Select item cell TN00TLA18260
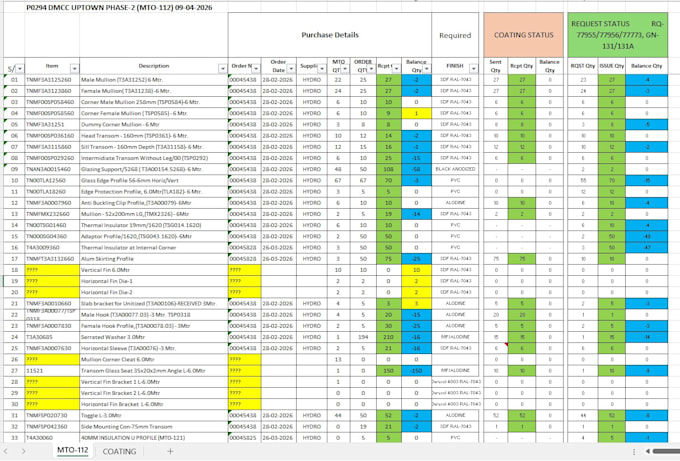The image size is (680, 461). [x=52, y=192]
